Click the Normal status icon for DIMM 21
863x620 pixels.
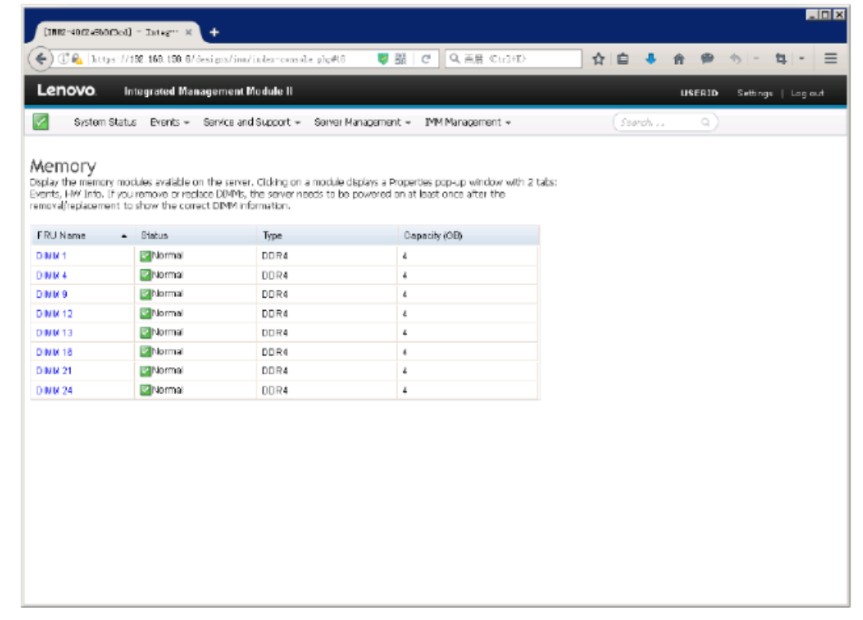145,371
